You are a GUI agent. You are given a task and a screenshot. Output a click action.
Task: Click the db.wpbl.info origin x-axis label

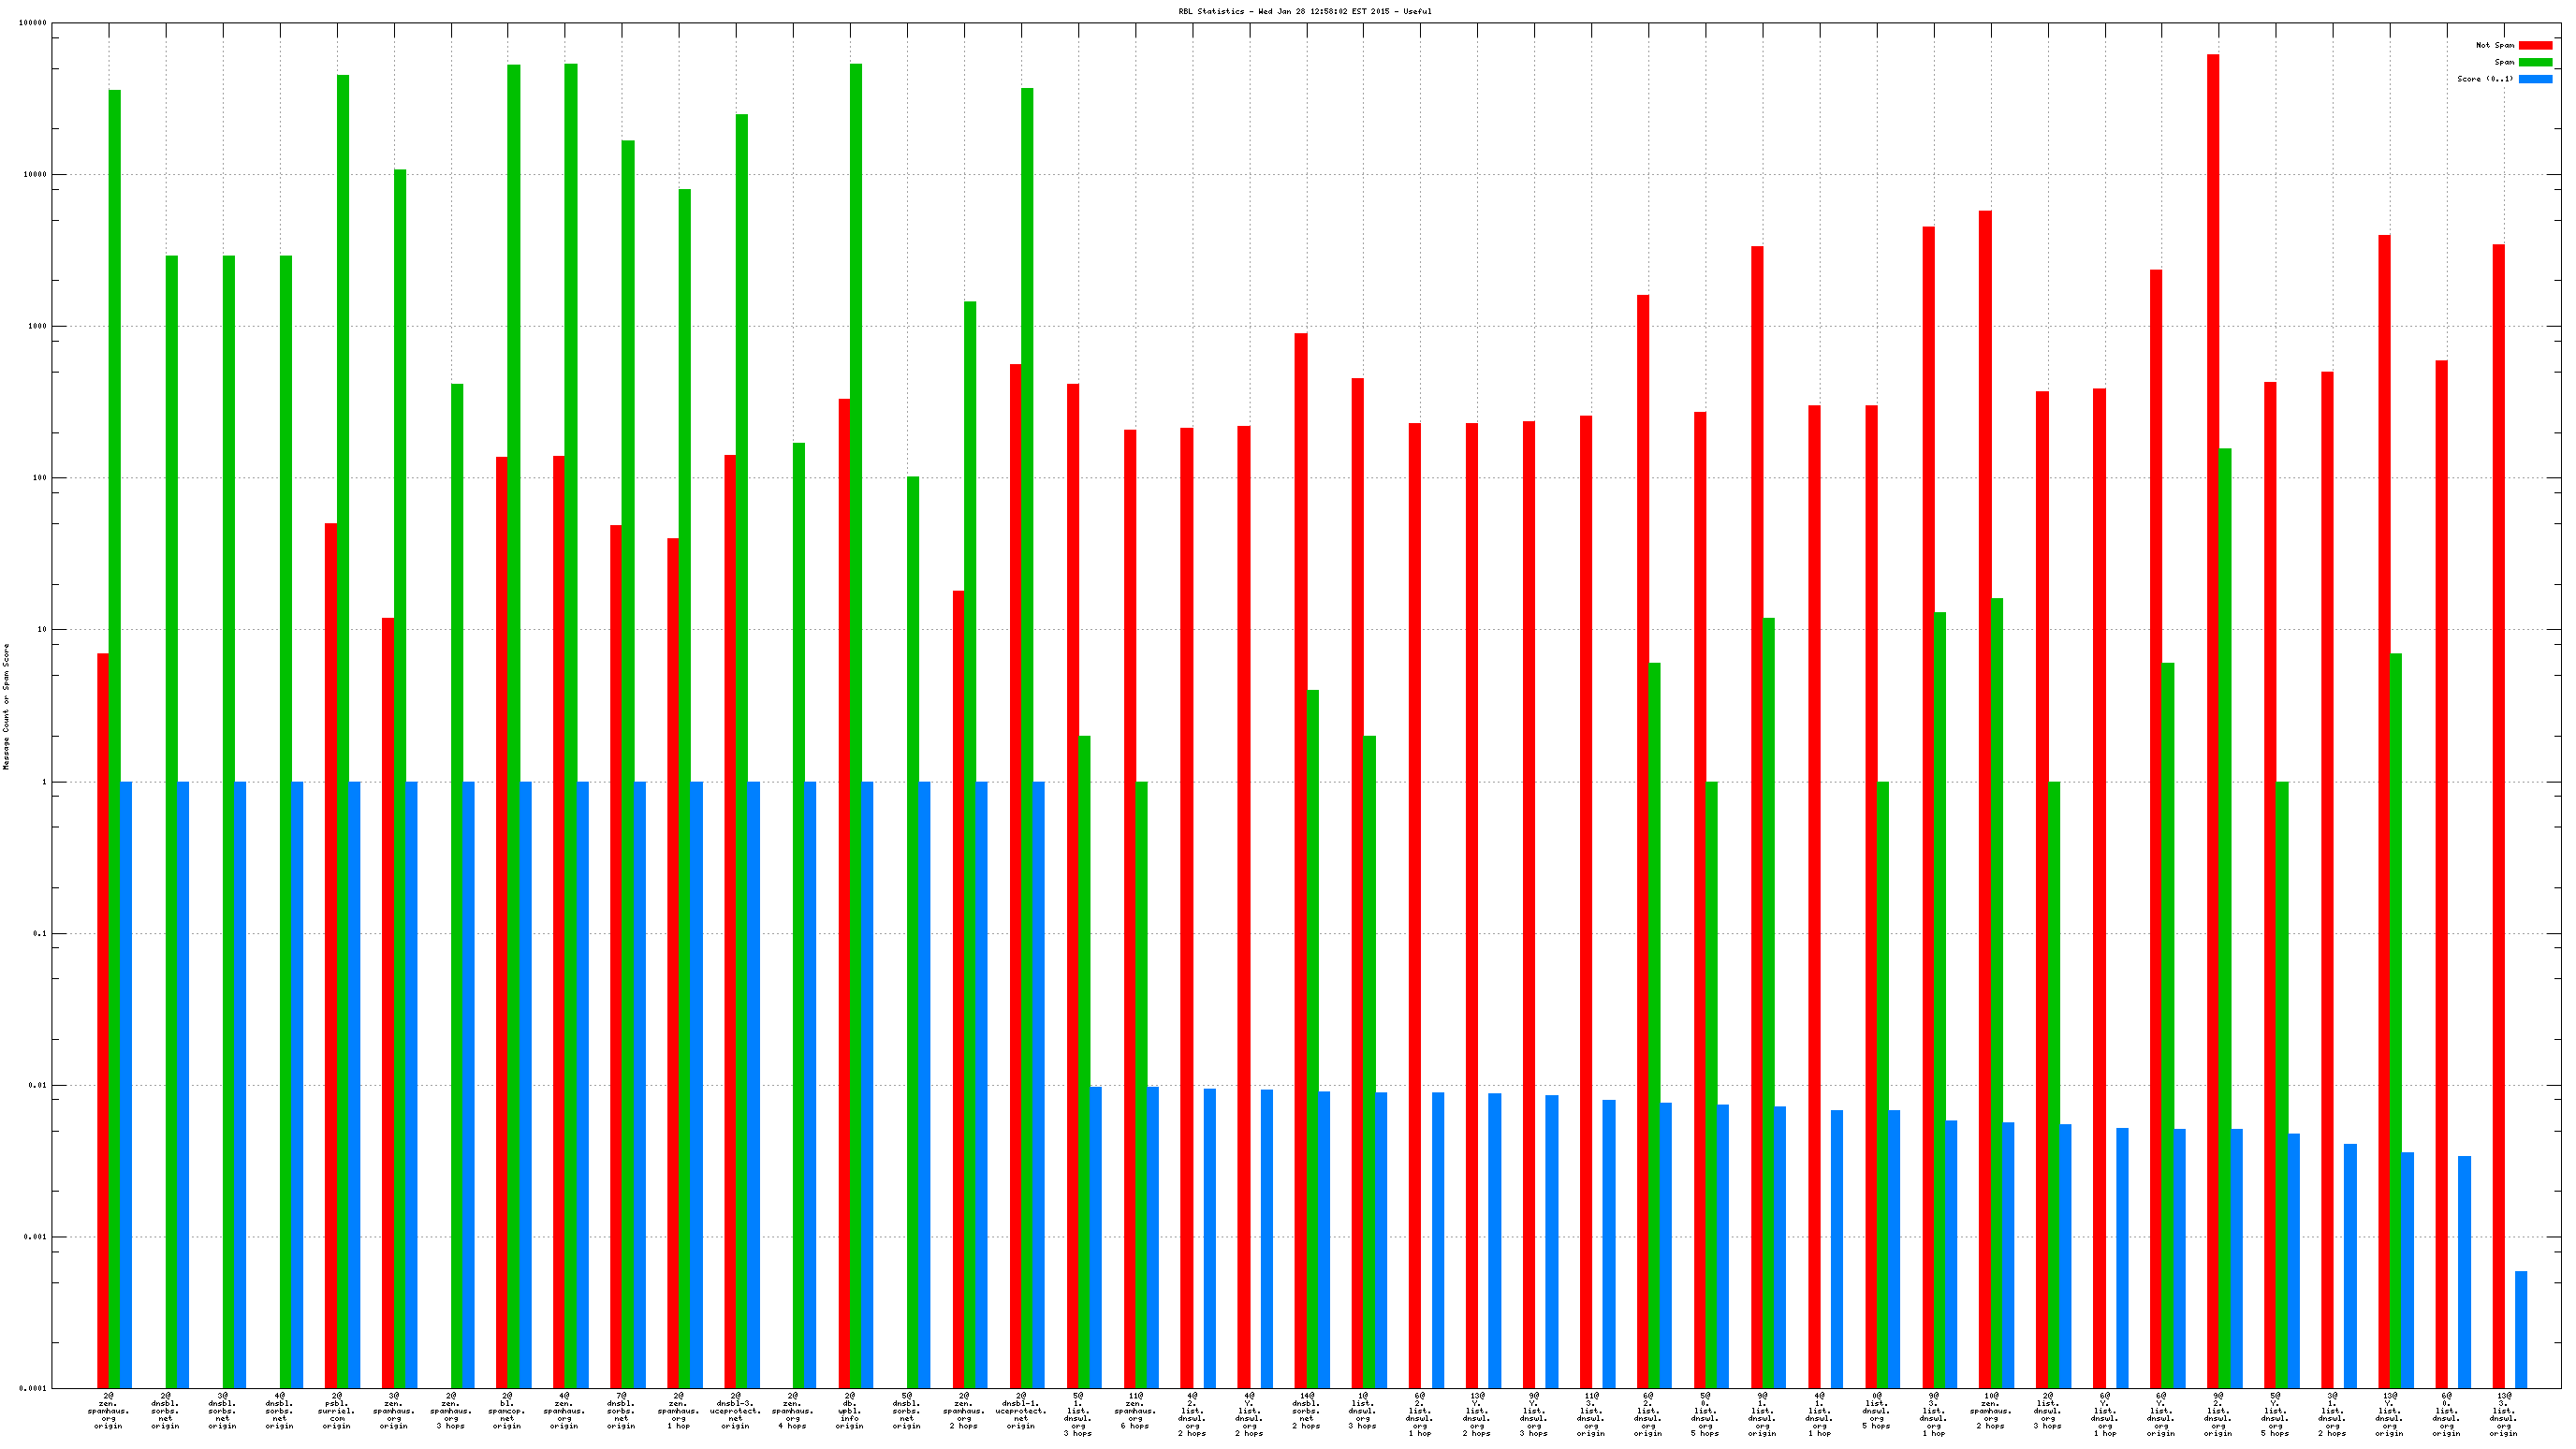coord(849,1410)
